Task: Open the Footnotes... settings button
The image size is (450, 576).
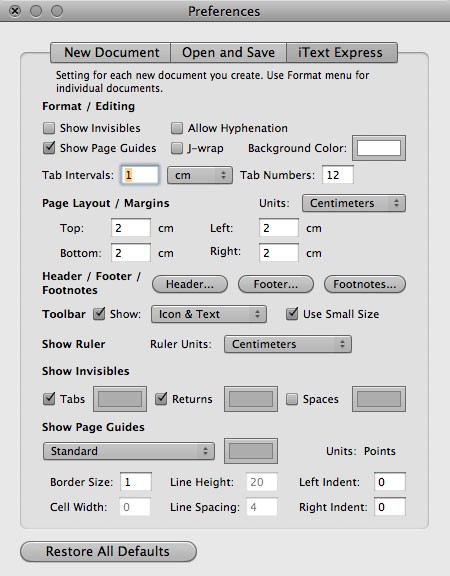Action: [365, 284]
